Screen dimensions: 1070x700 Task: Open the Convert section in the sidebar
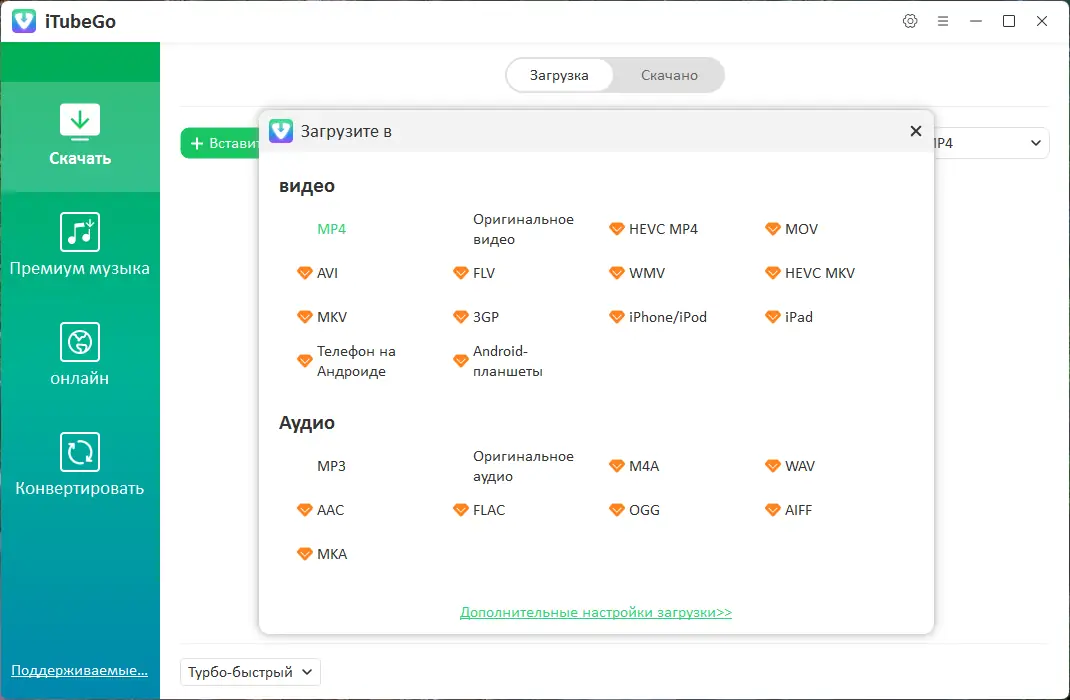click(x=80, y=465)
